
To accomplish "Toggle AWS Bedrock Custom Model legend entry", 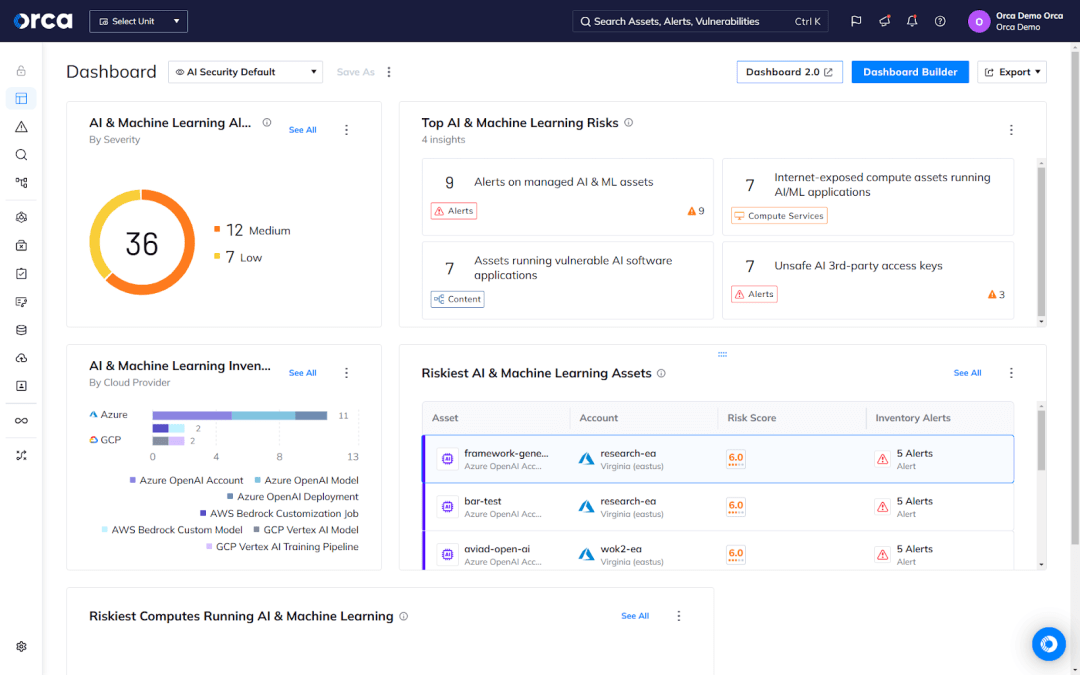I will 172,530.
